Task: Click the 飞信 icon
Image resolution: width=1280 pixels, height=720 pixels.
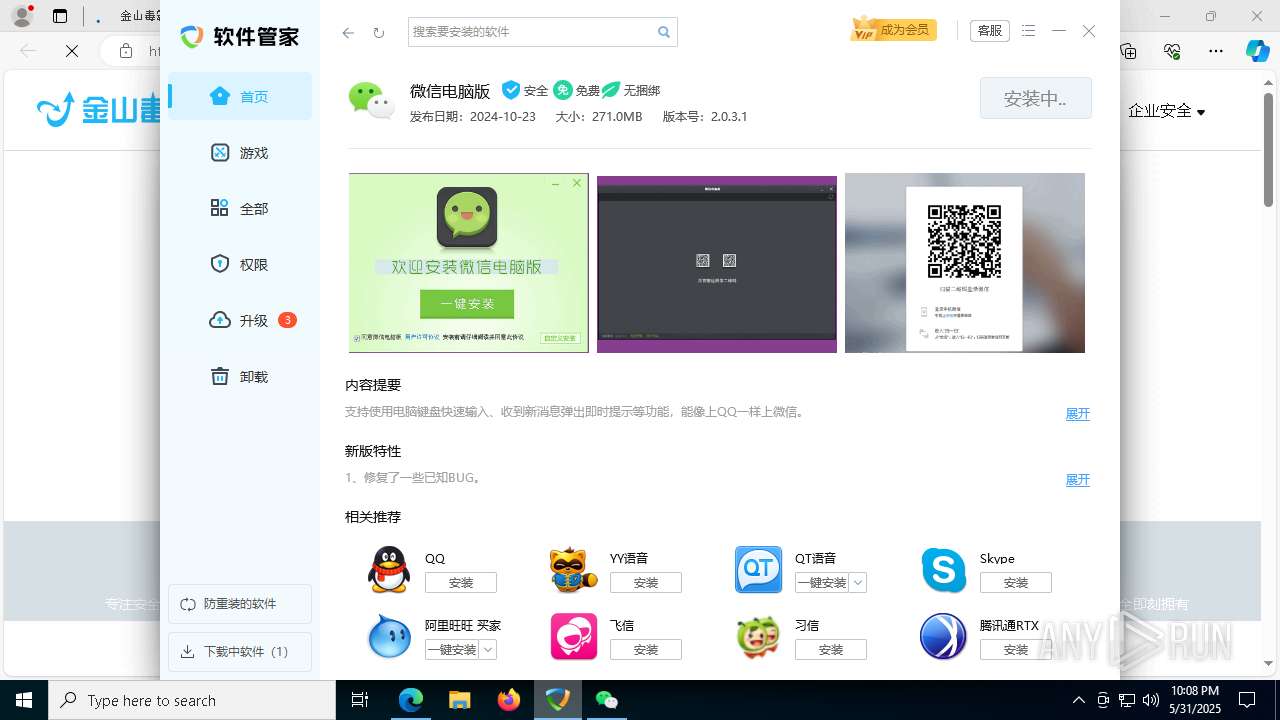Action: point(574,636)
